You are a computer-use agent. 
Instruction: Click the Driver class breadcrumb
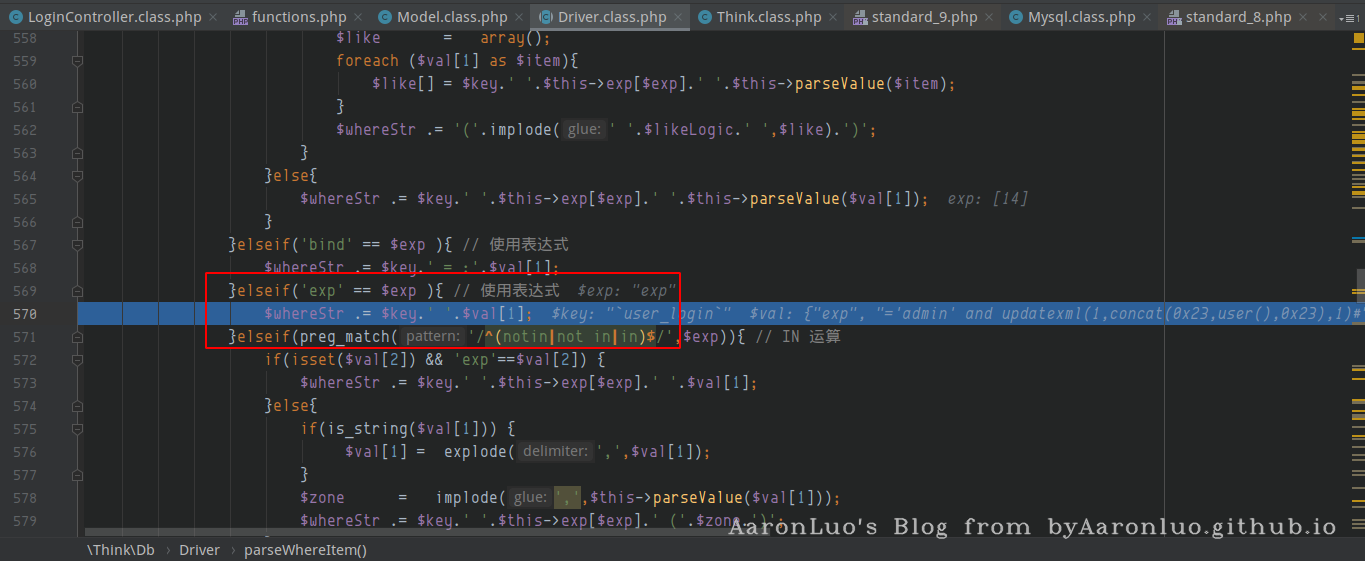click(x=199, y=549)
